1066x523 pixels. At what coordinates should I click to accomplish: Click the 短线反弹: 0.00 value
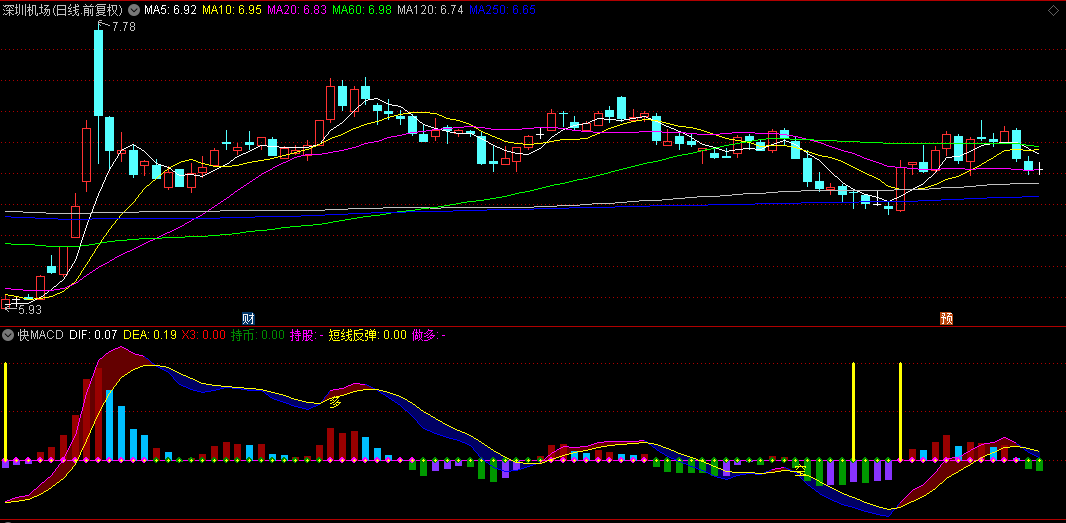(x=368, y=335)
